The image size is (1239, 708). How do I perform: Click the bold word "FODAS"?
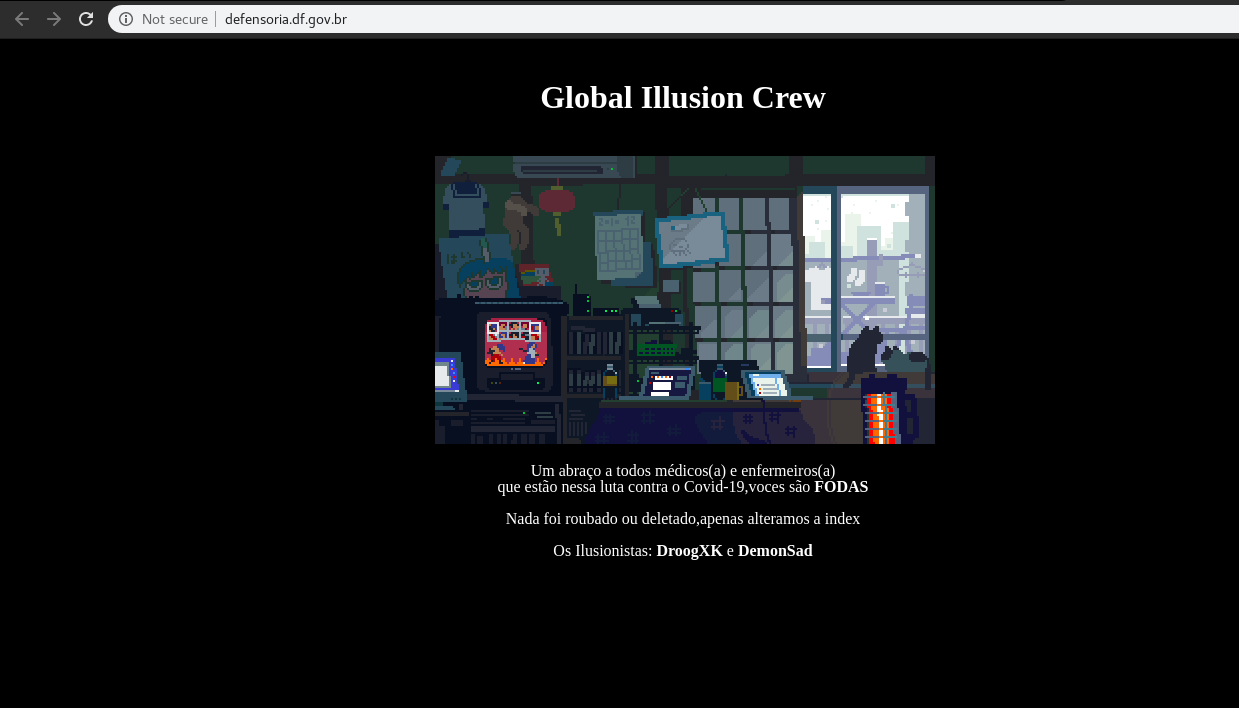(x=841, y=487)
